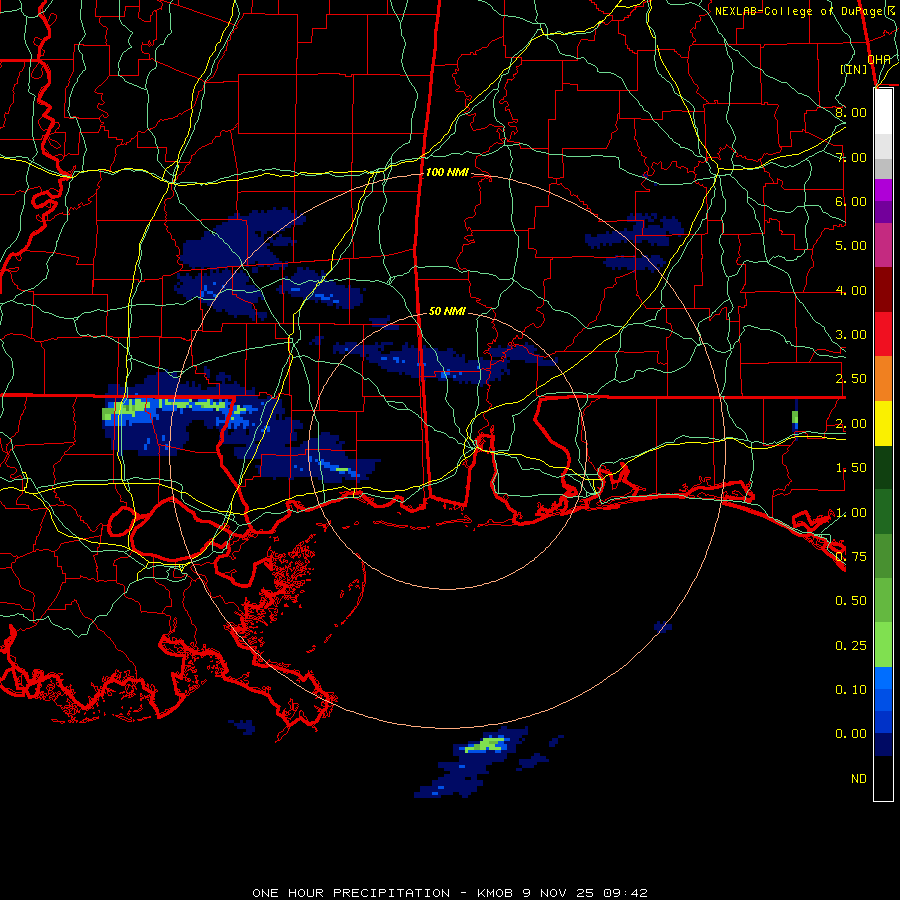Viewport: 900px width, 900px height.
Task: Click the 5.00 scale label
Action: coord(851,246)
